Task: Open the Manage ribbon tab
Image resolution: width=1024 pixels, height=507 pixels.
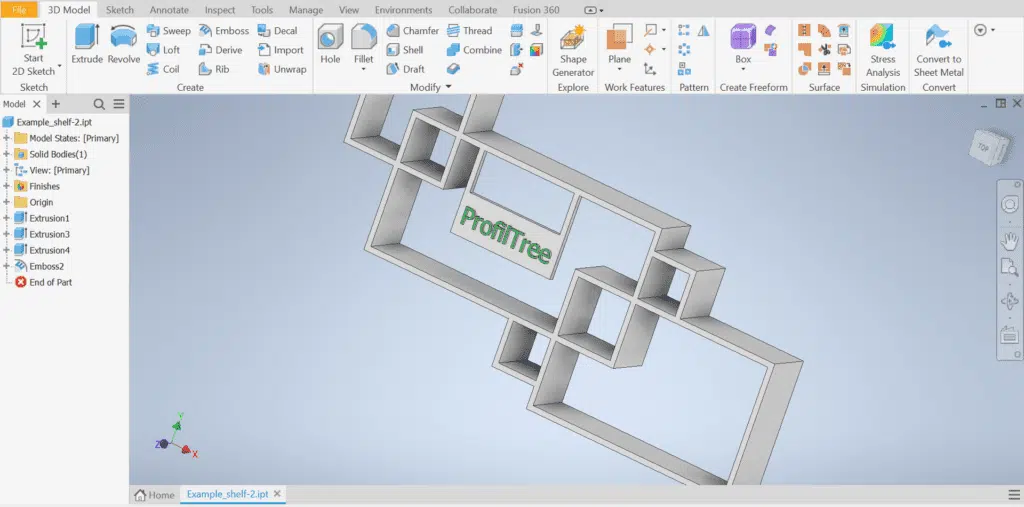Action: pyautogui.click(x=306, y=10)
